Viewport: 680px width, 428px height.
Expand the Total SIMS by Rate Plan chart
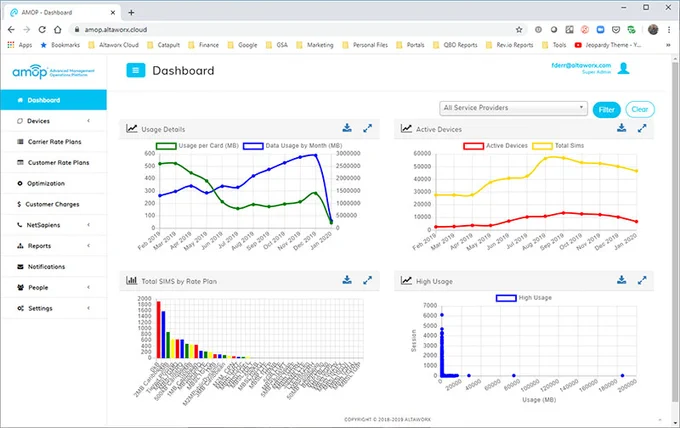tap(367, 280)
